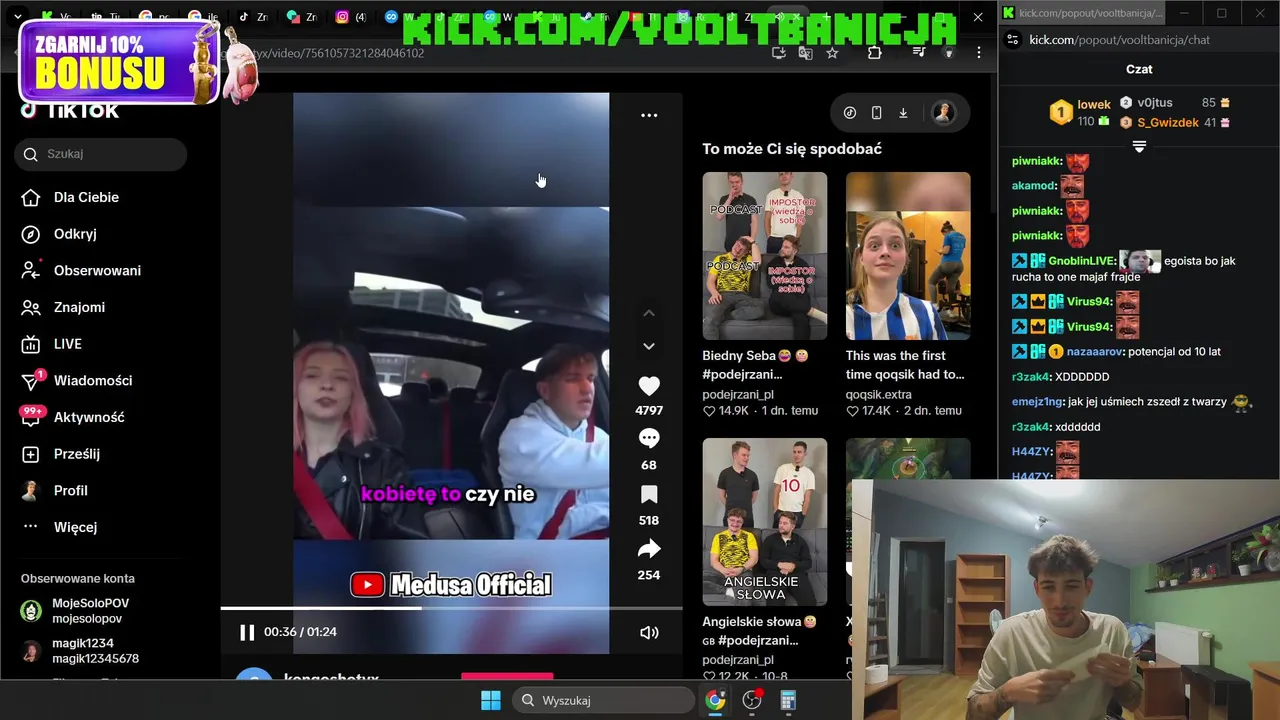Click the Czat header in Kick window

[1139, 69]
